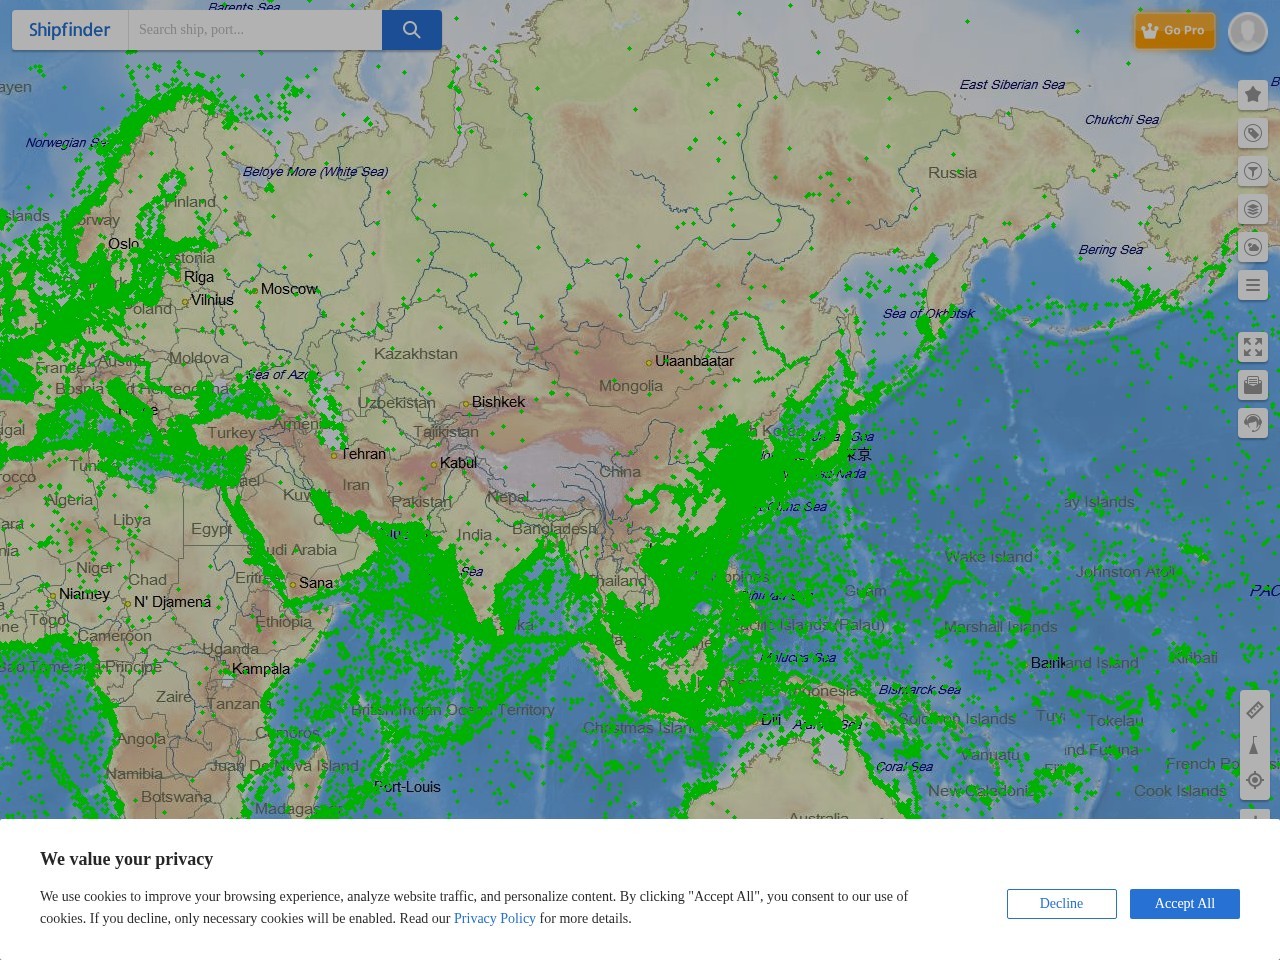Open the map layers stack icon
This screenshot has width=1280, height=960.
[1252, 209]
